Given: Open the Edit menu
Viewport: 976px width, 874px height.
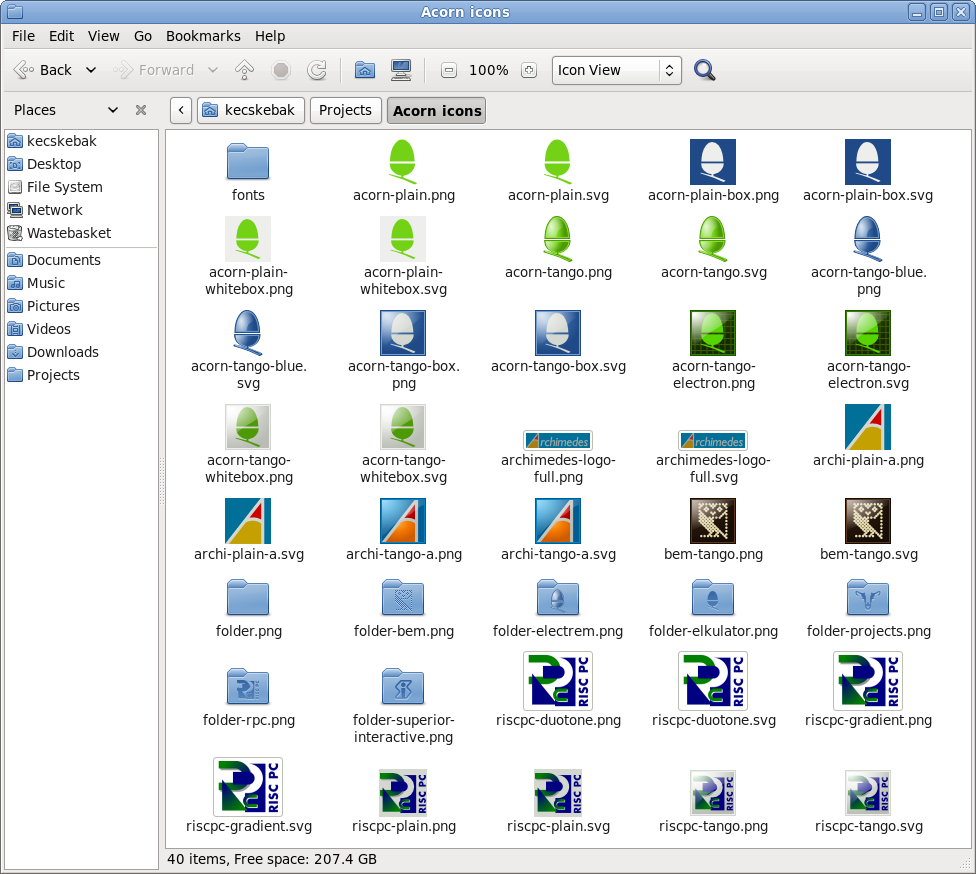Looking at the screenshot, I should click(62, 36).
